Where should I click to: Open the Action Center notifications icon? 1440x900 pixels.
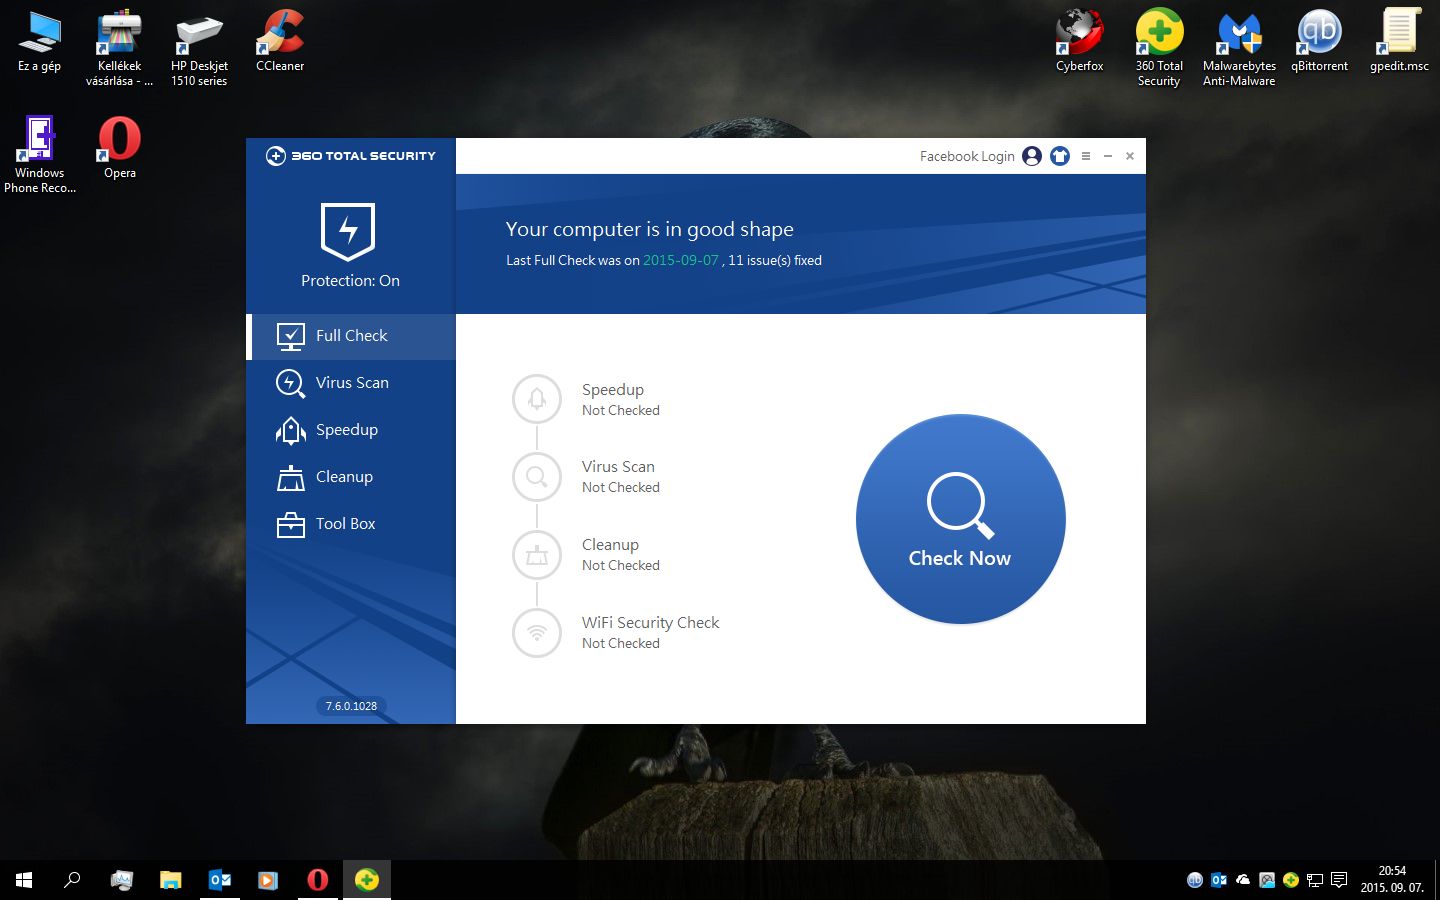click(x=1339, y=880)
